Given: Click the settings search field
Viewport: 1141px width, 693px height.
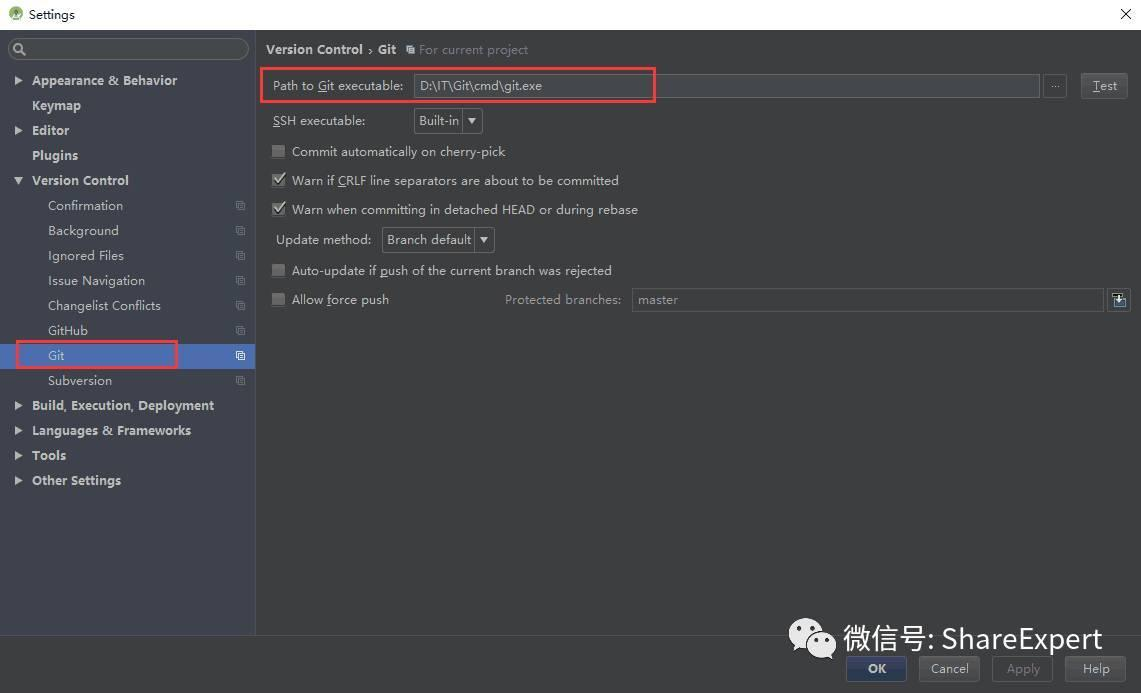Looking at the screenshot, I should pos(128,50).
